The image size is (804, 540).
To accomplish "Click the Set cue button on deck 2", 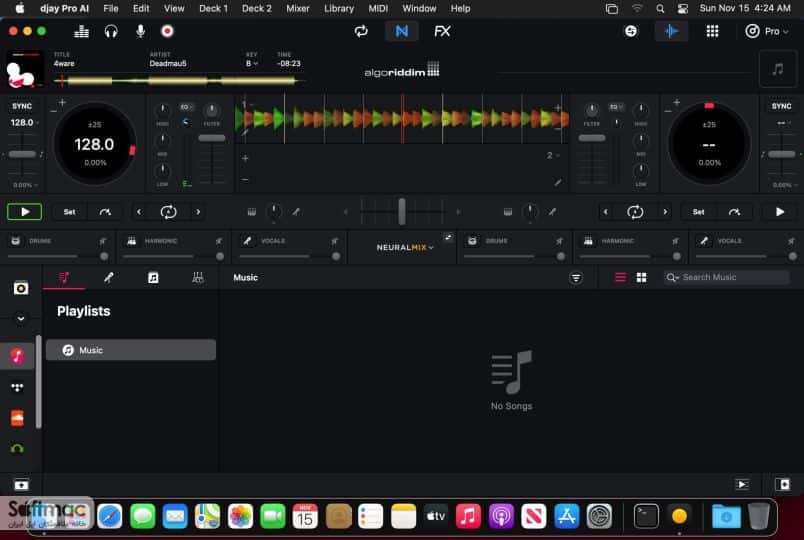I will [x=698, y=212].
